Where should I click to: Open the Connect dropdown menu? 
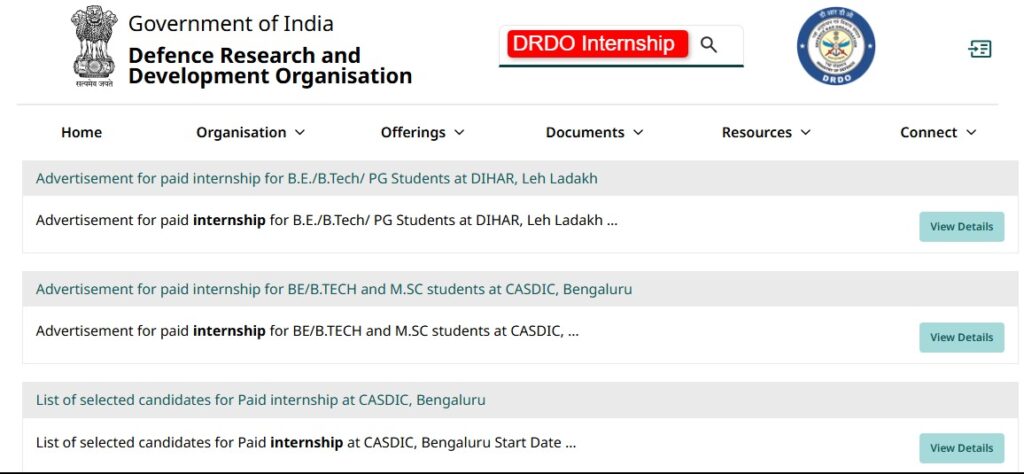938,132
